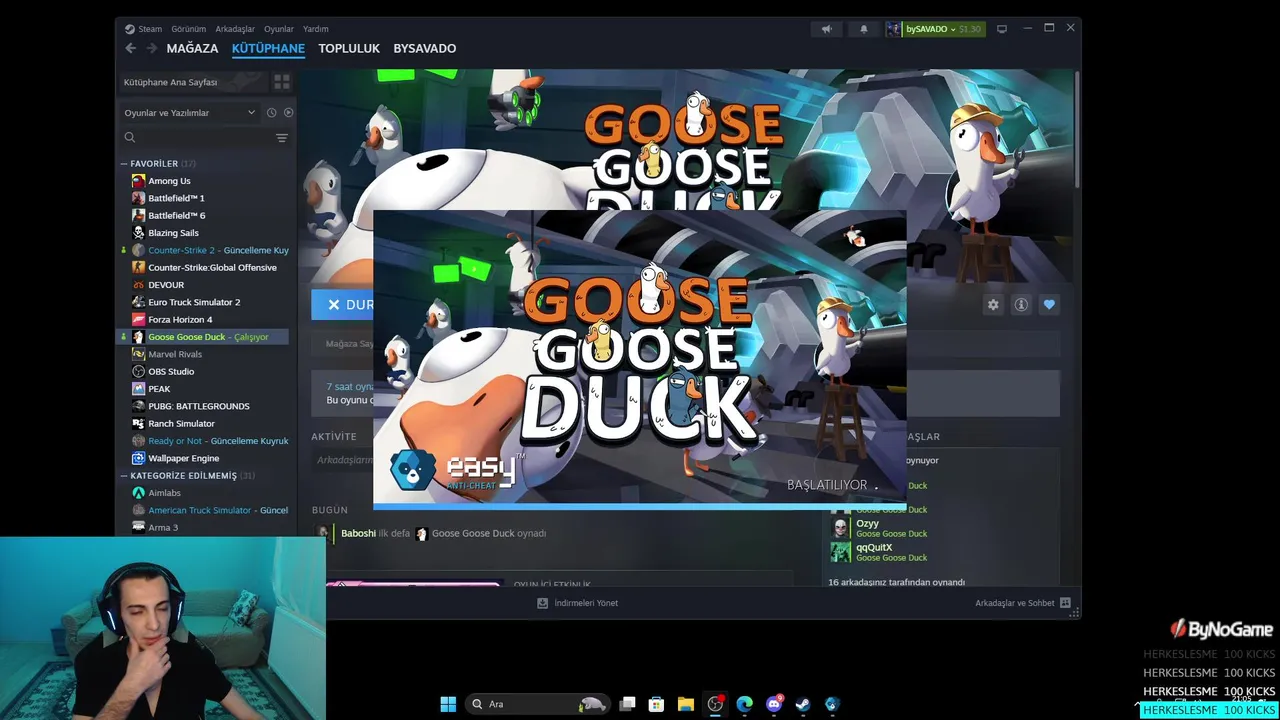Toggle favorite heart for Goose Goose Duck
Image resolution: width=1280 pixels, height=720 pixels.
coord(1049,305)
